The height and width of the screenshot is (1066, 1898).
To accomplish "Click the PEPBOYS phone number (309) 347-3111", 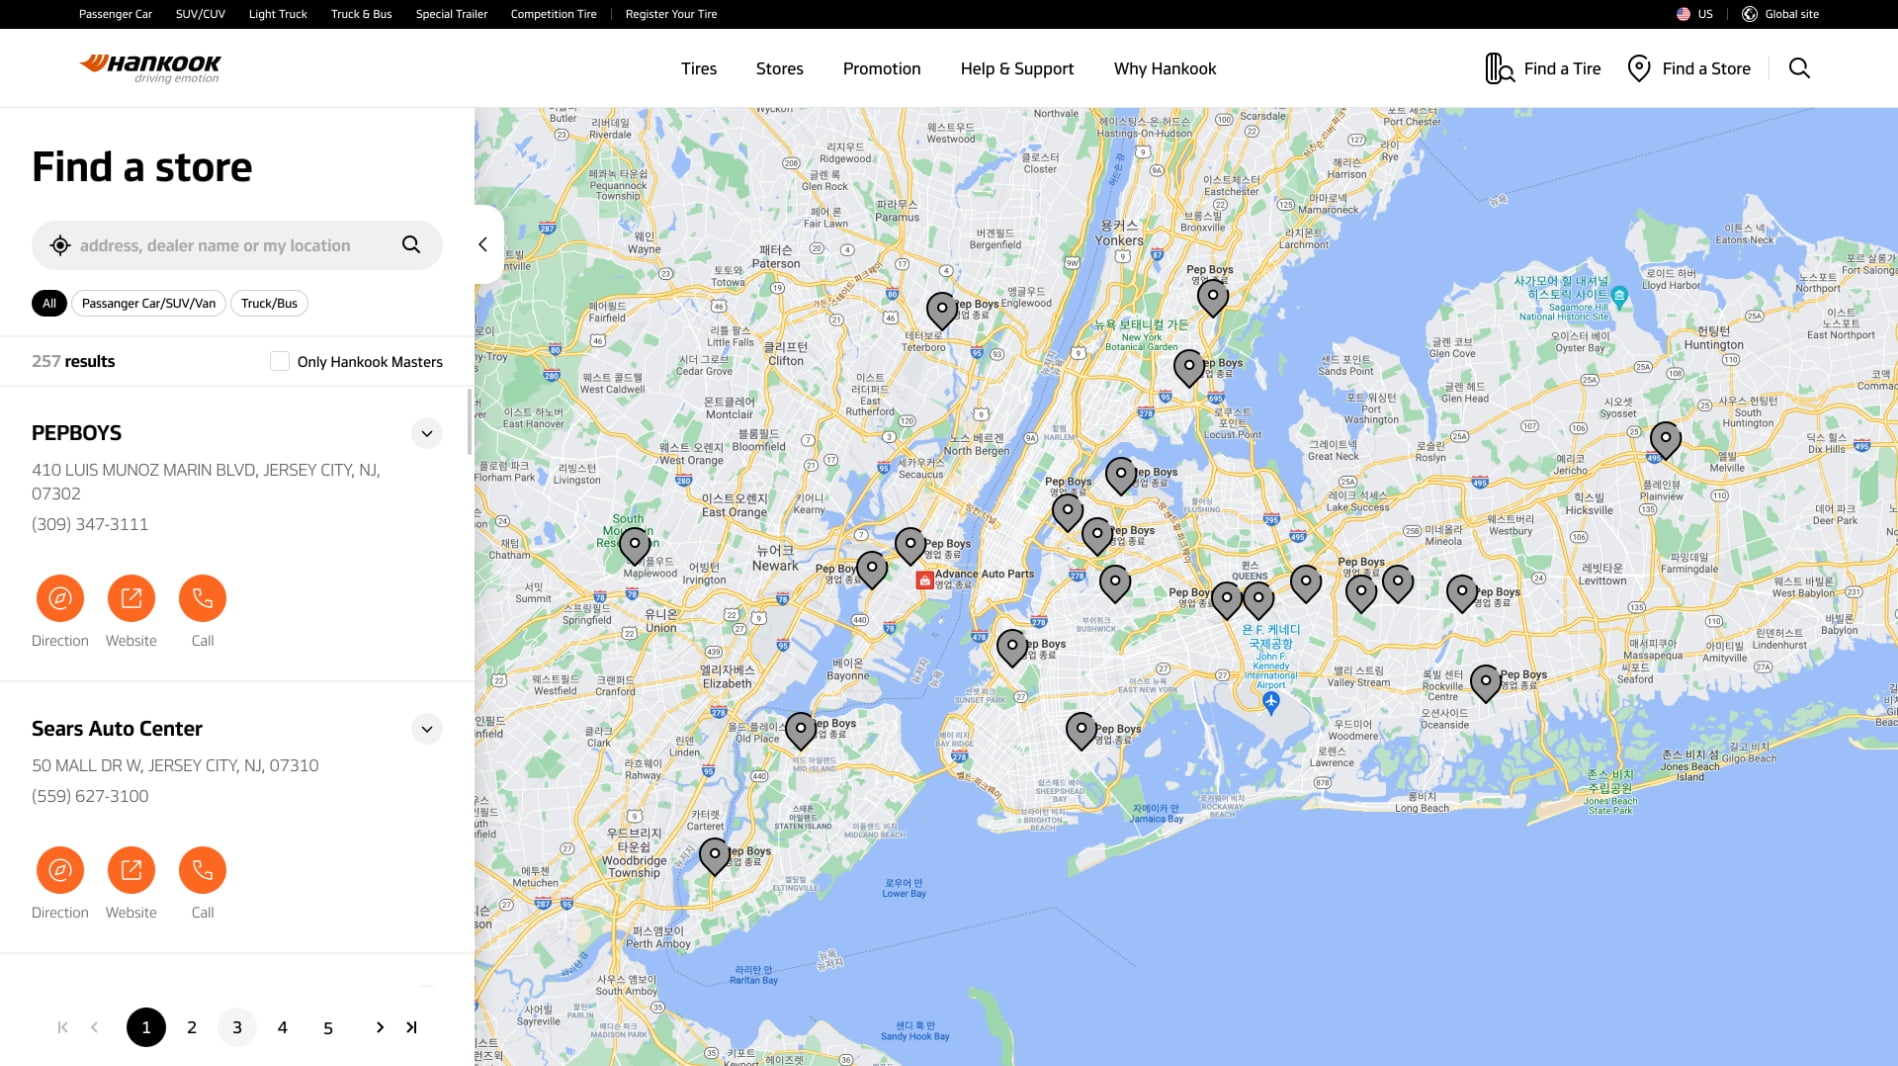I will coord(90,524).
